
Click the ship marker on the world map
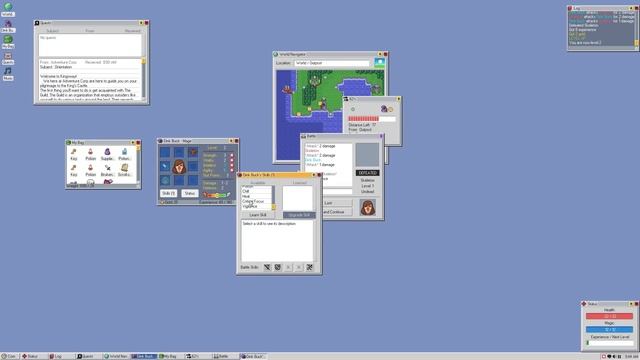pos(287,89)
